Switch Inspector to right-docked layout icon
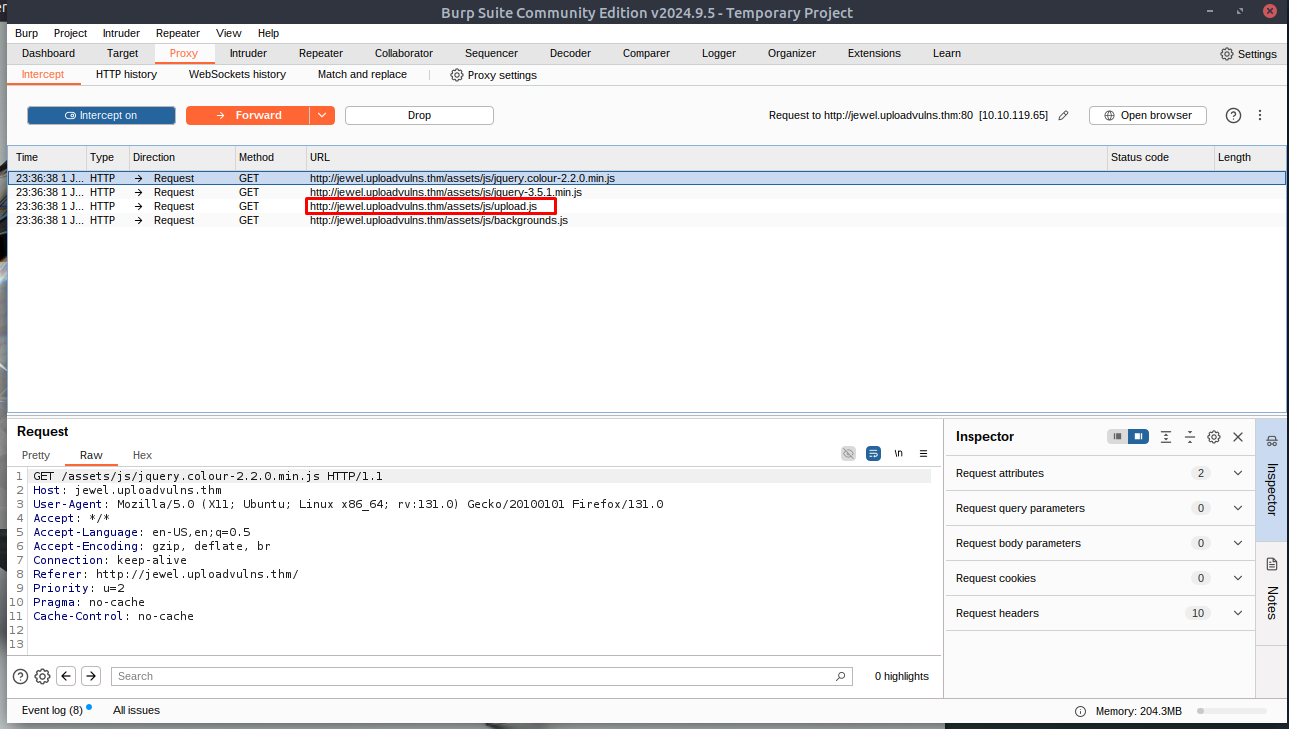The image size is (1289, 729). (x=1137, y=437)
